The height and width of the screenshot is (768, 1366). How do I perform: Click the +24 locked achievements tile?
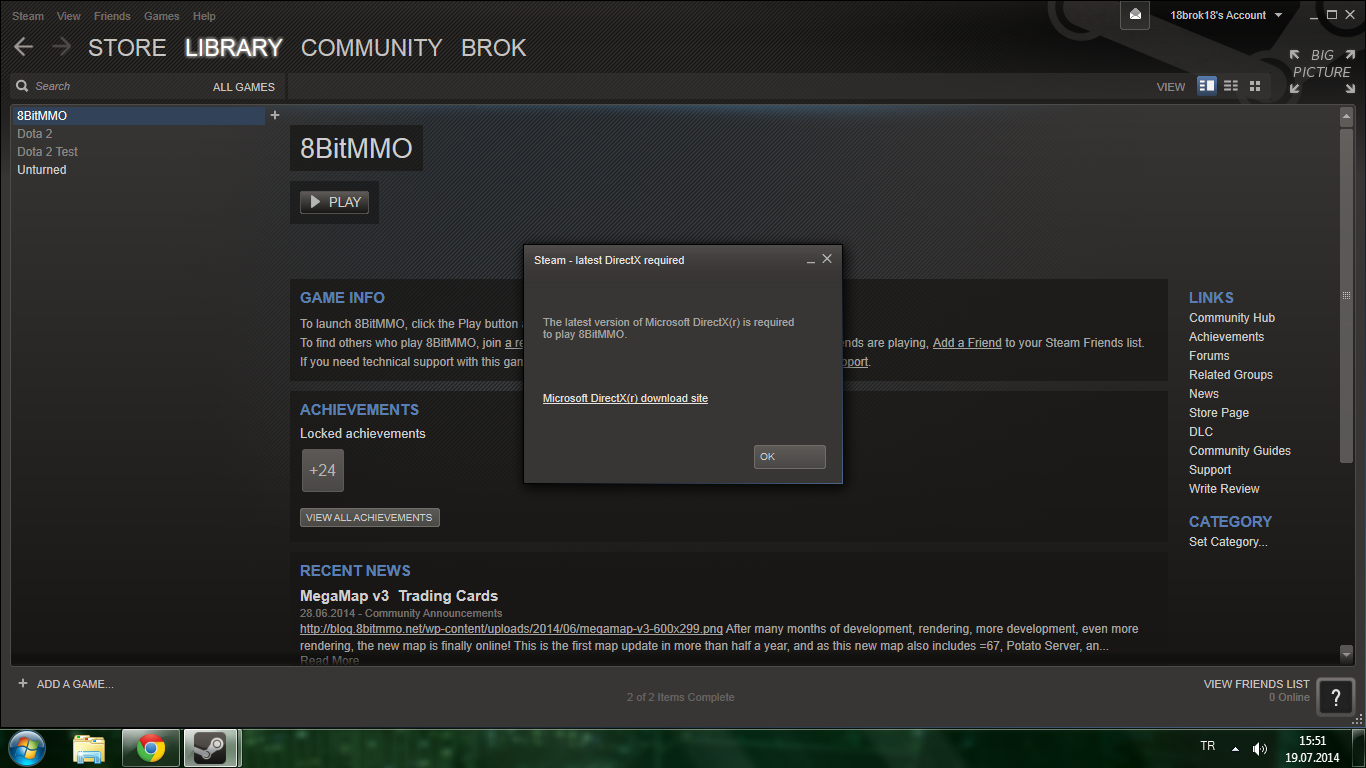click(323, 470)
